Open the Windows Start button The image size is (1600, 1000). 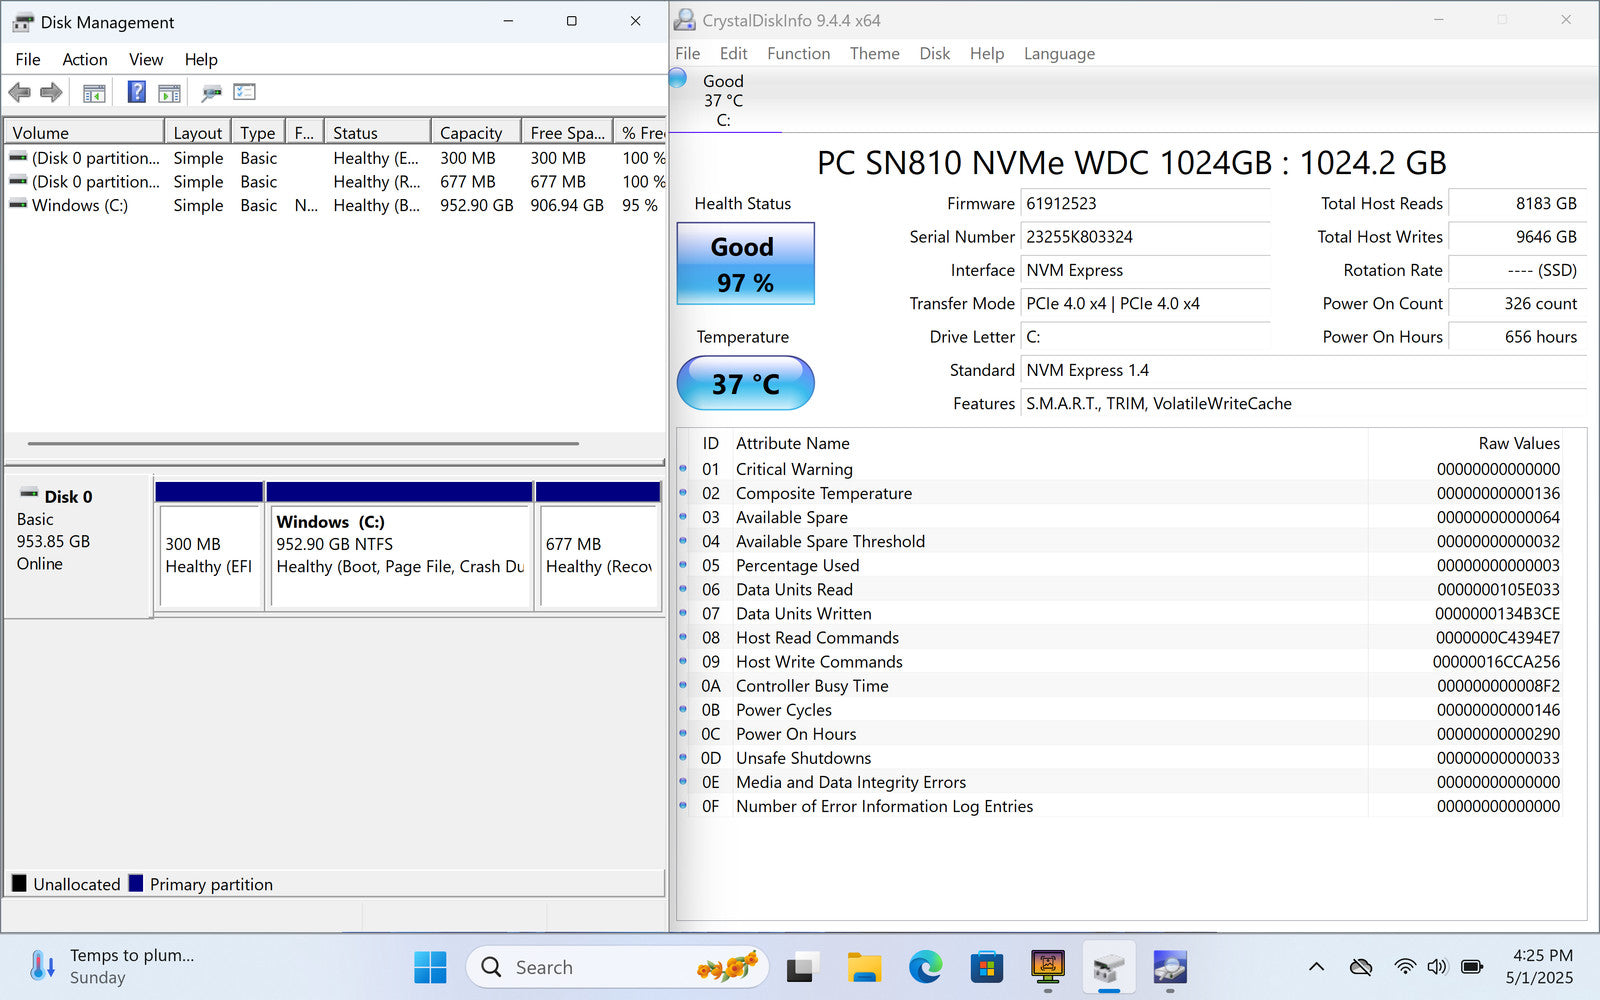point(430,967)
